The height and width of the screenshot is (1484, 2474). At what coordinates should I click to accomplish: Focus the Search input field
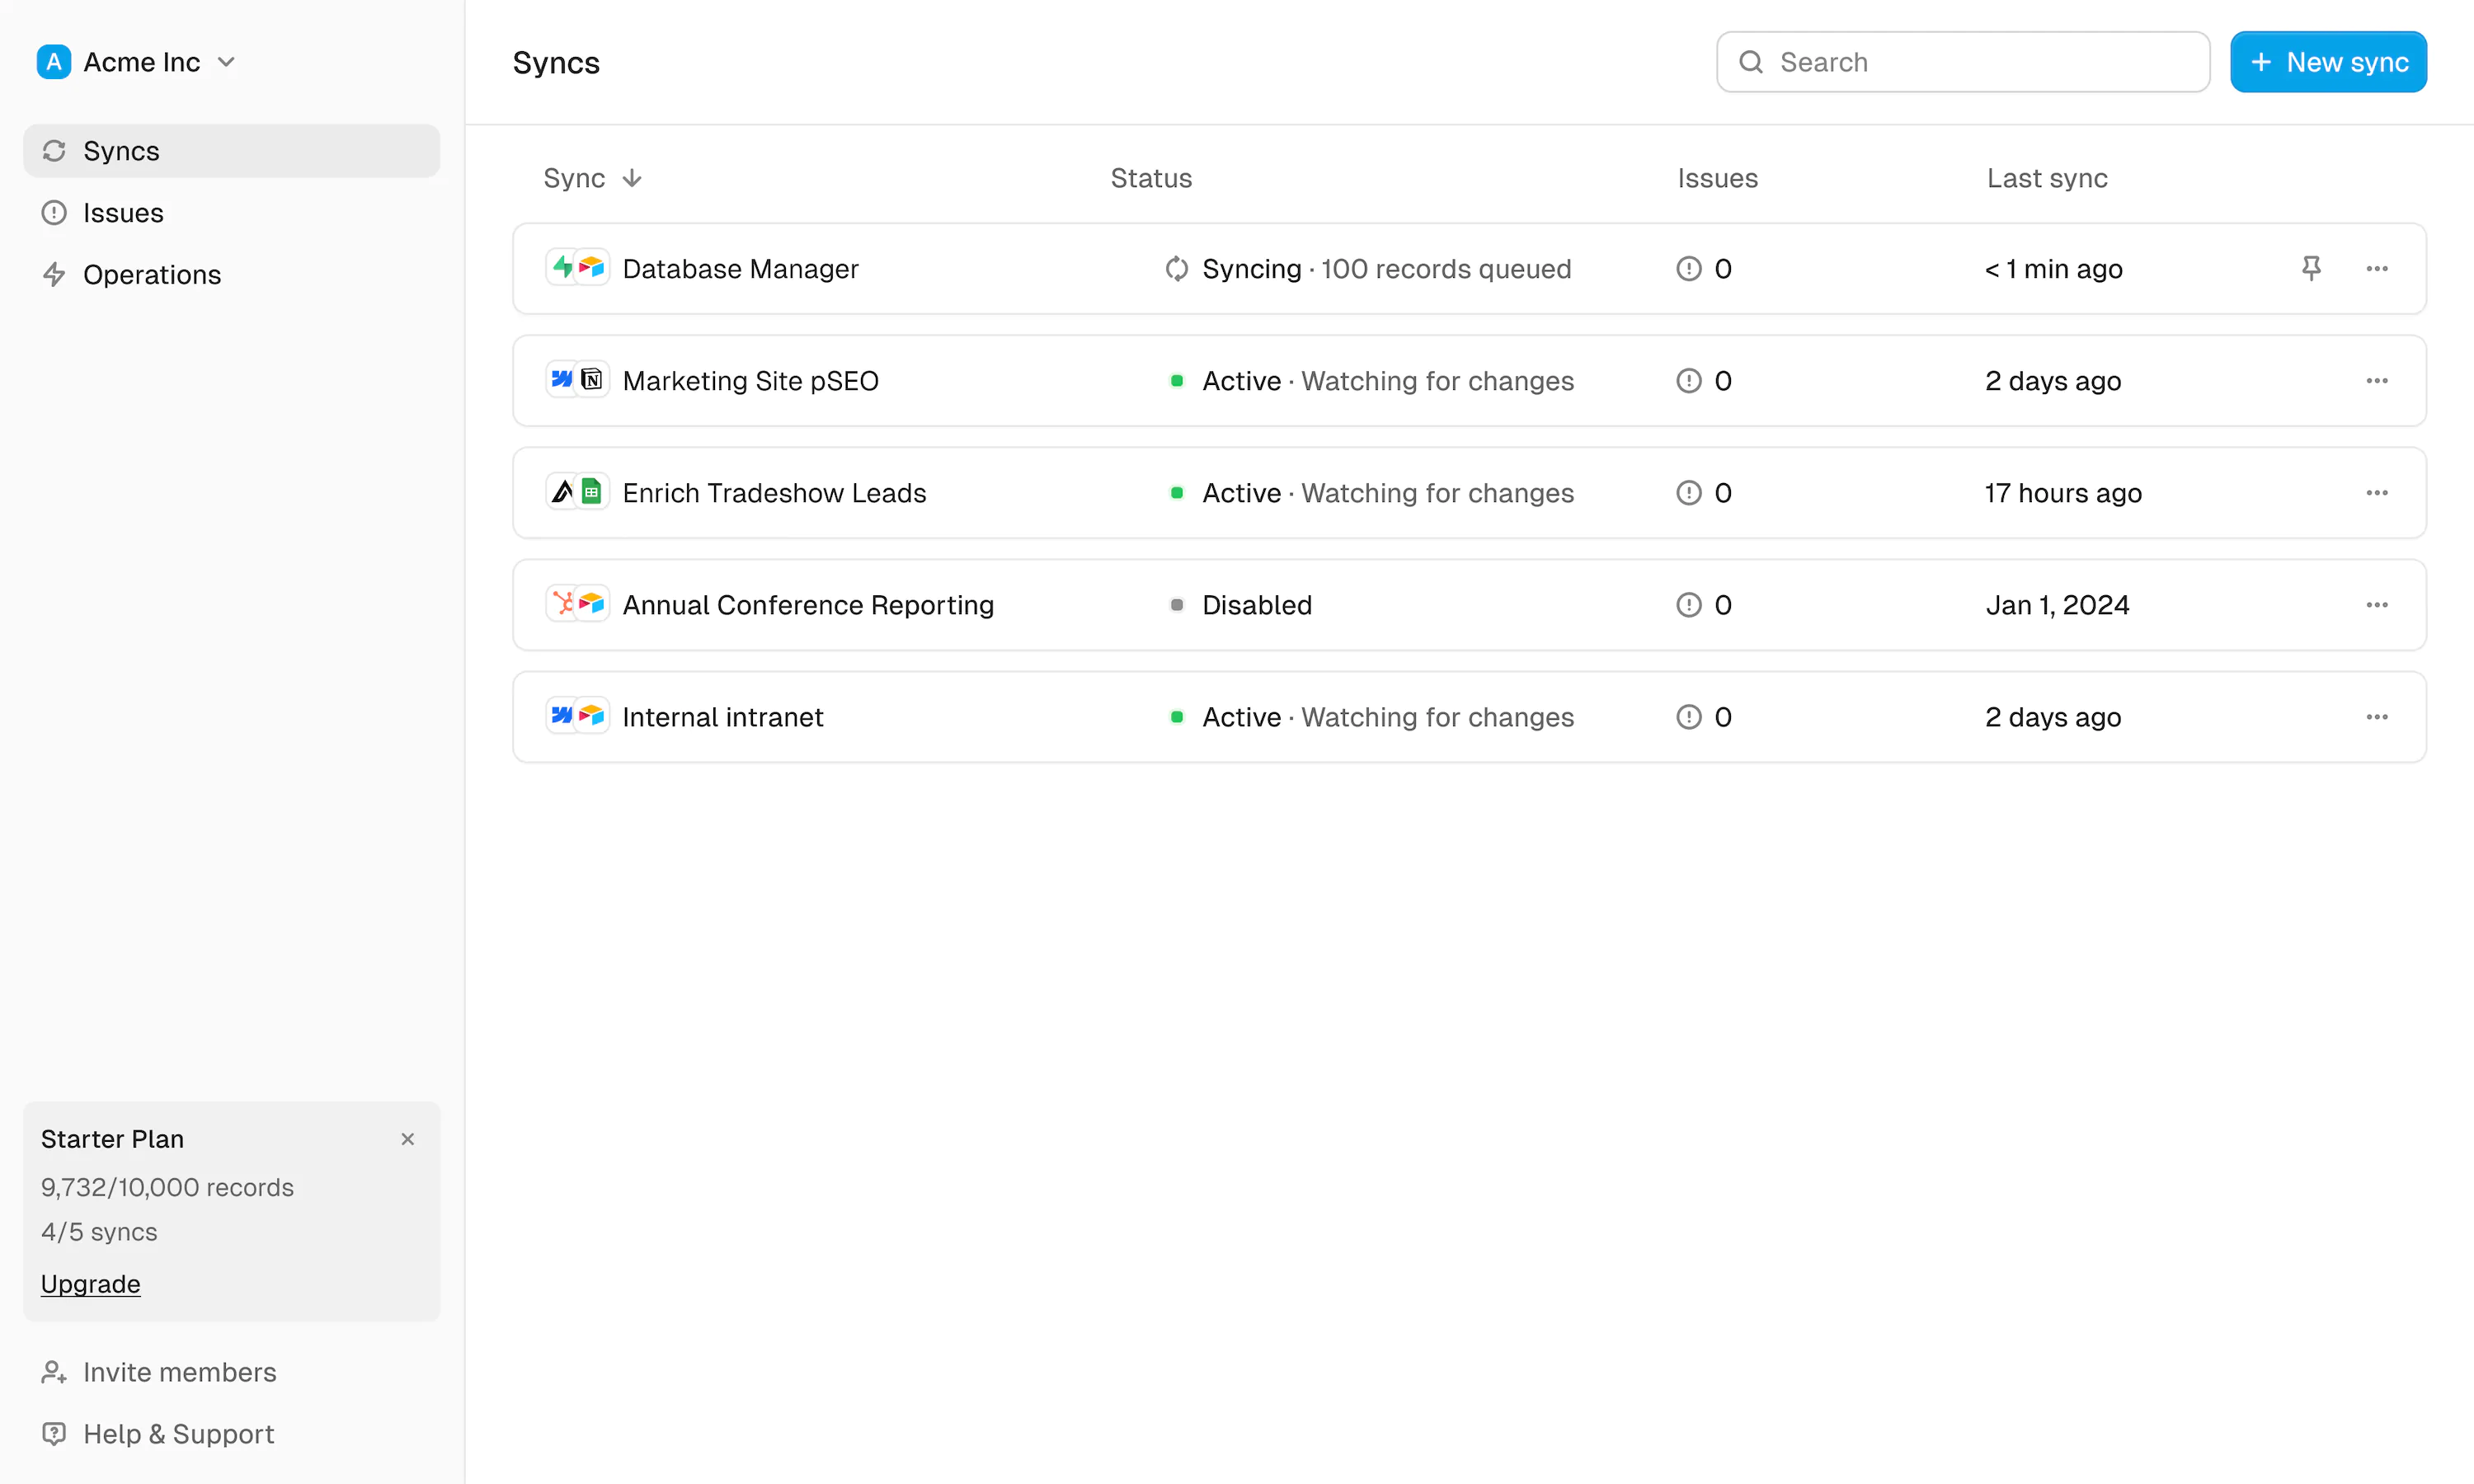pos(1963,62)
